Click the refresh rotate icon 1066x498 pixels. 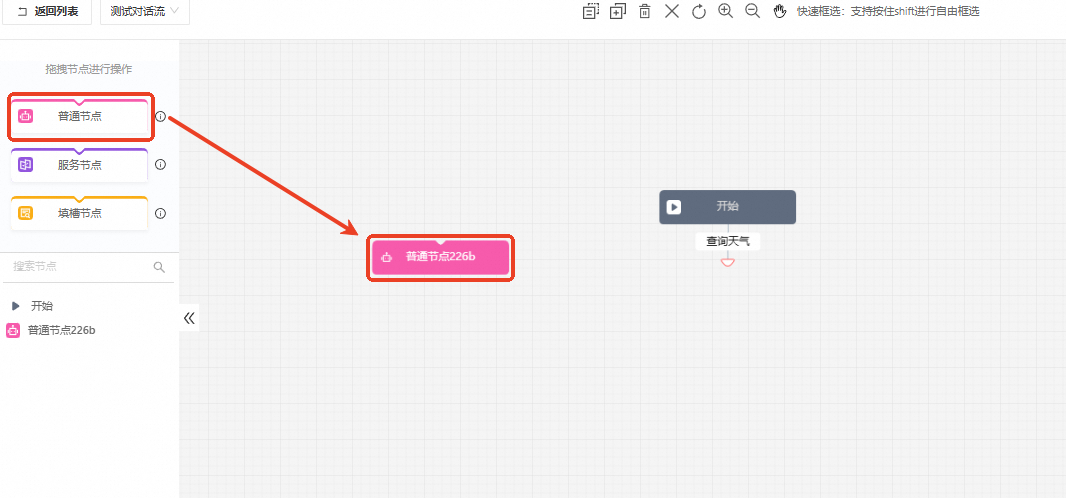click(x=699, y=12)
